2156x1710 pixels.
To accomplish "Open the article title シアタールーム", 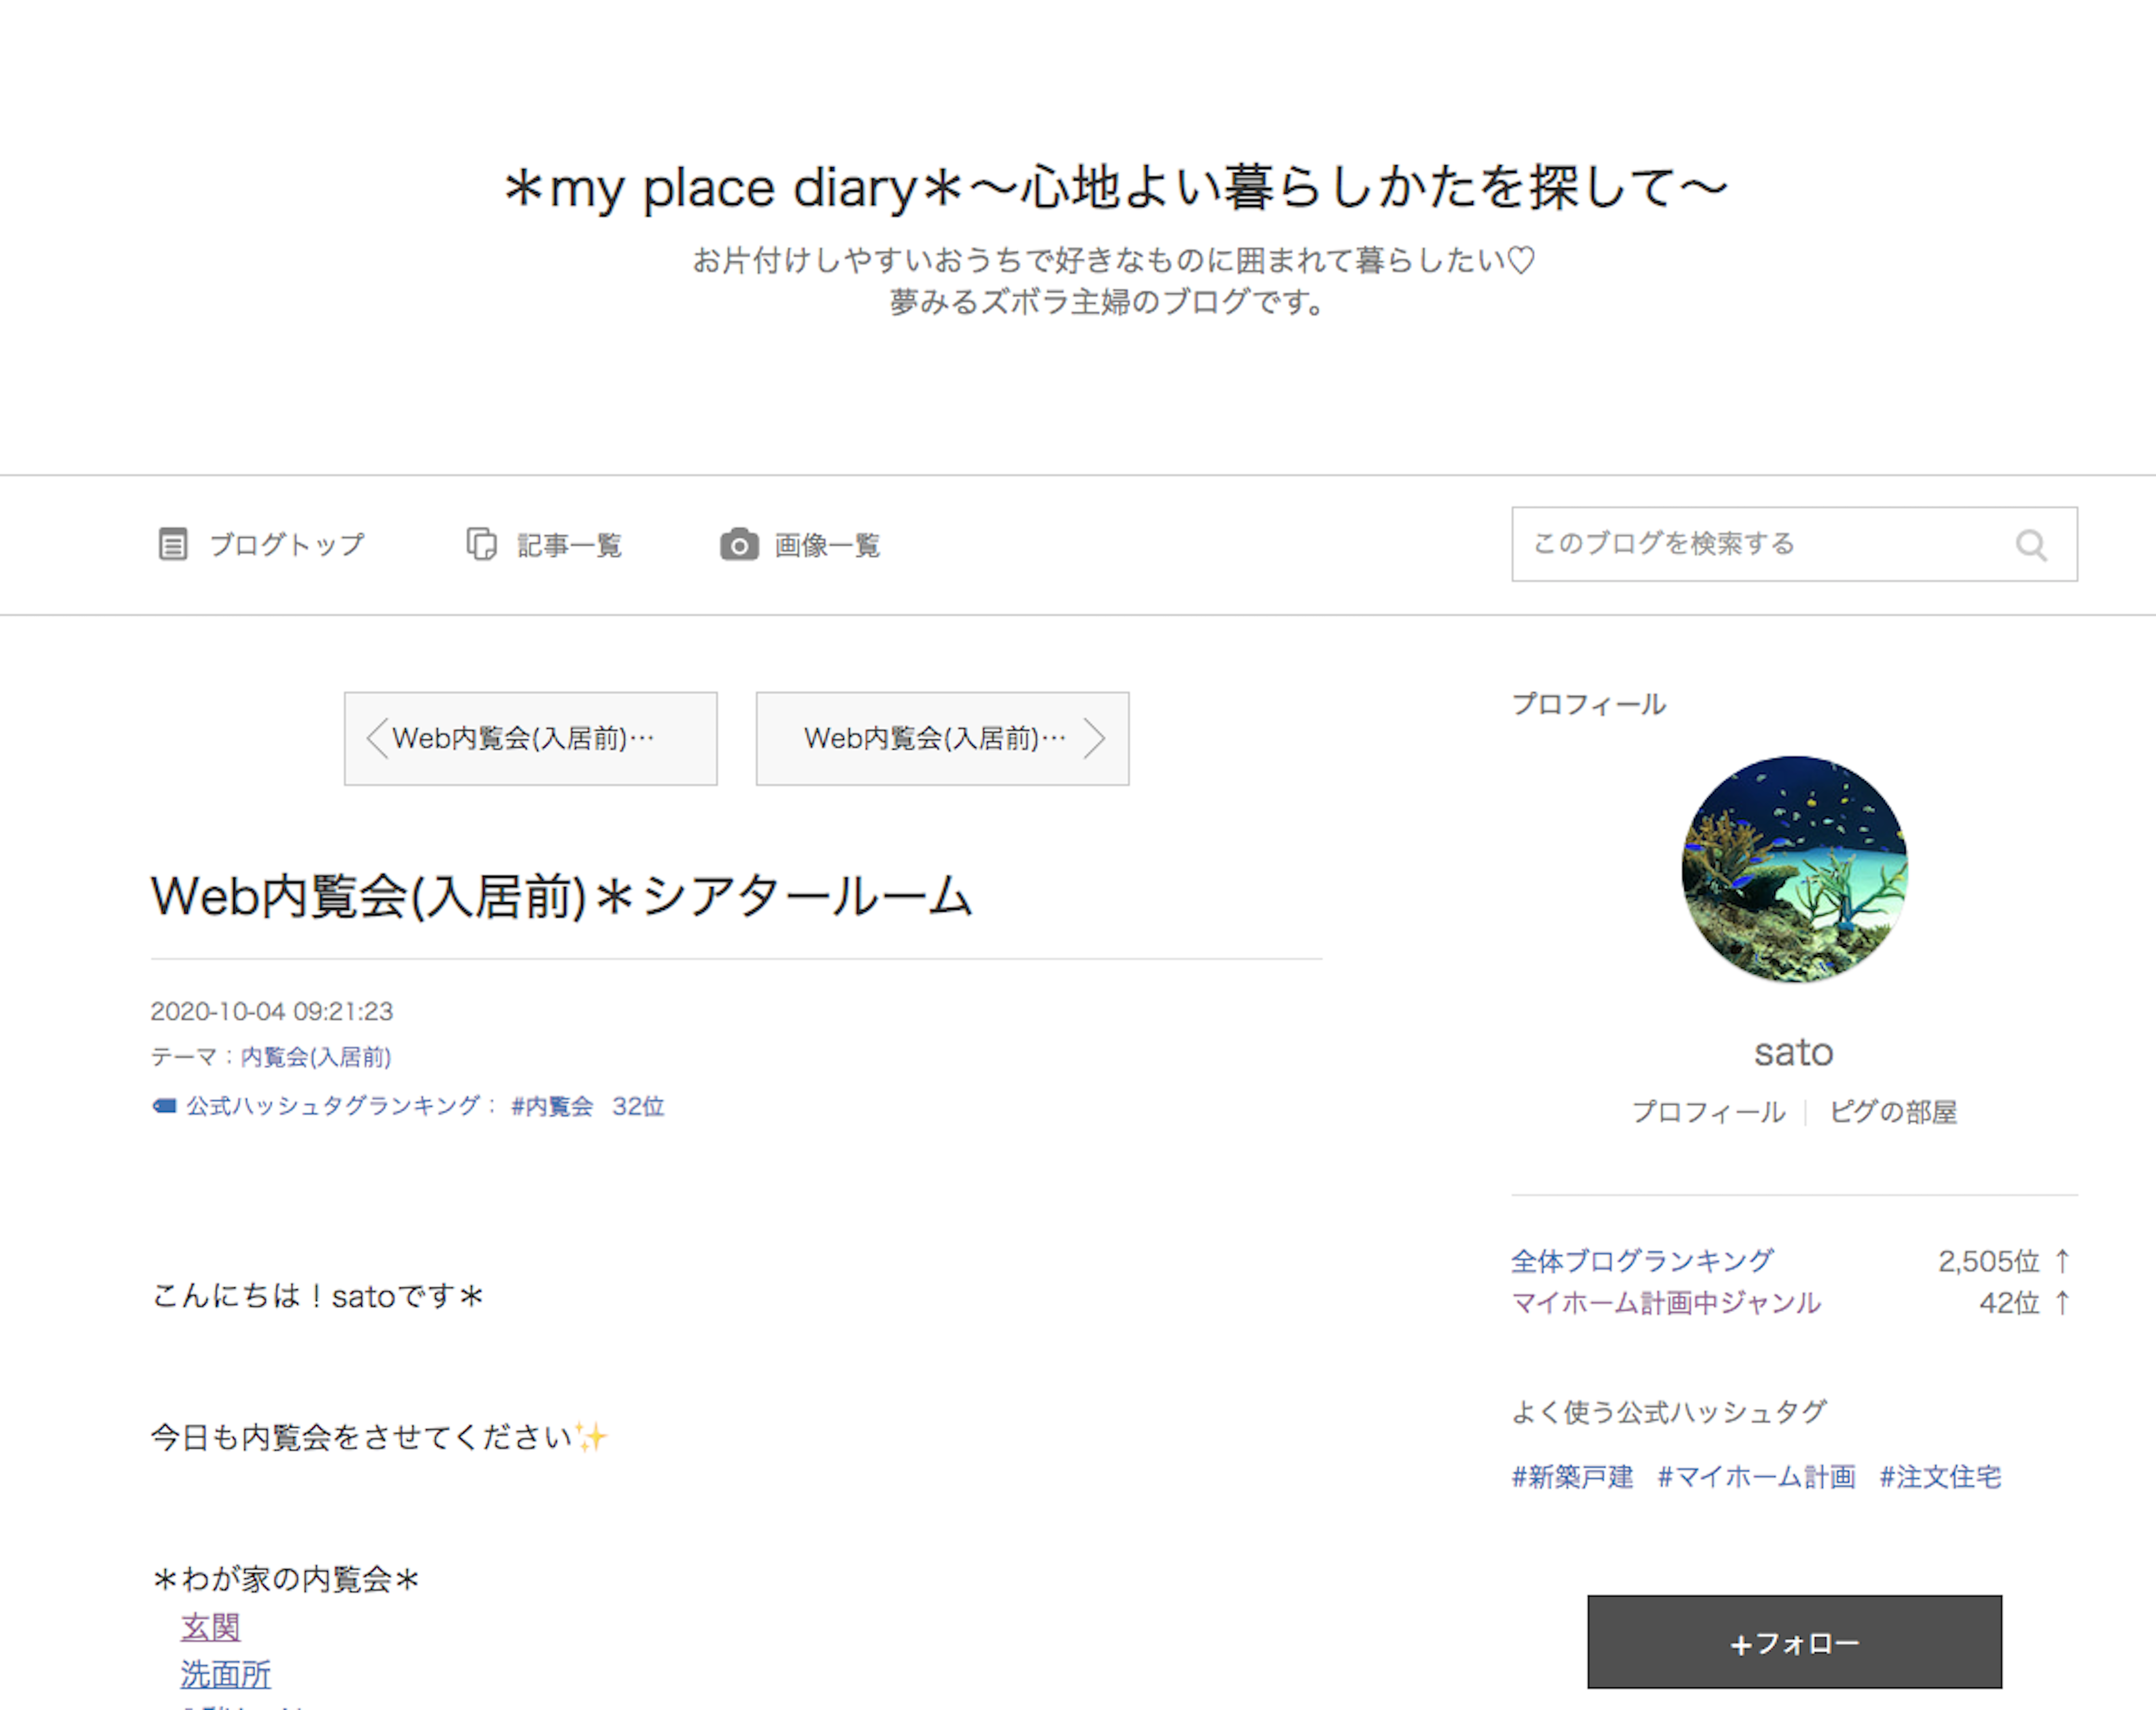I will click(562, 896).
